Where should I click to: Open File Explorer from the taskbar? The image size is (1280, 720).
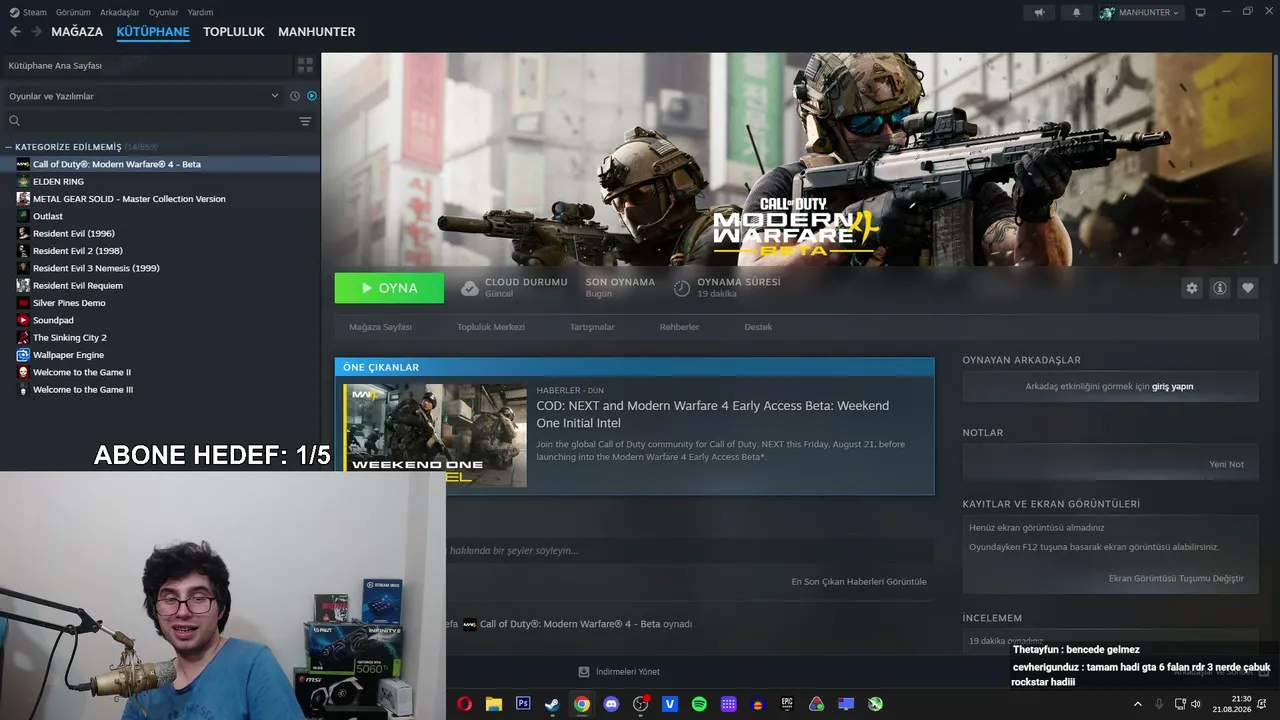pyautogui.click(x=493, y=704)
